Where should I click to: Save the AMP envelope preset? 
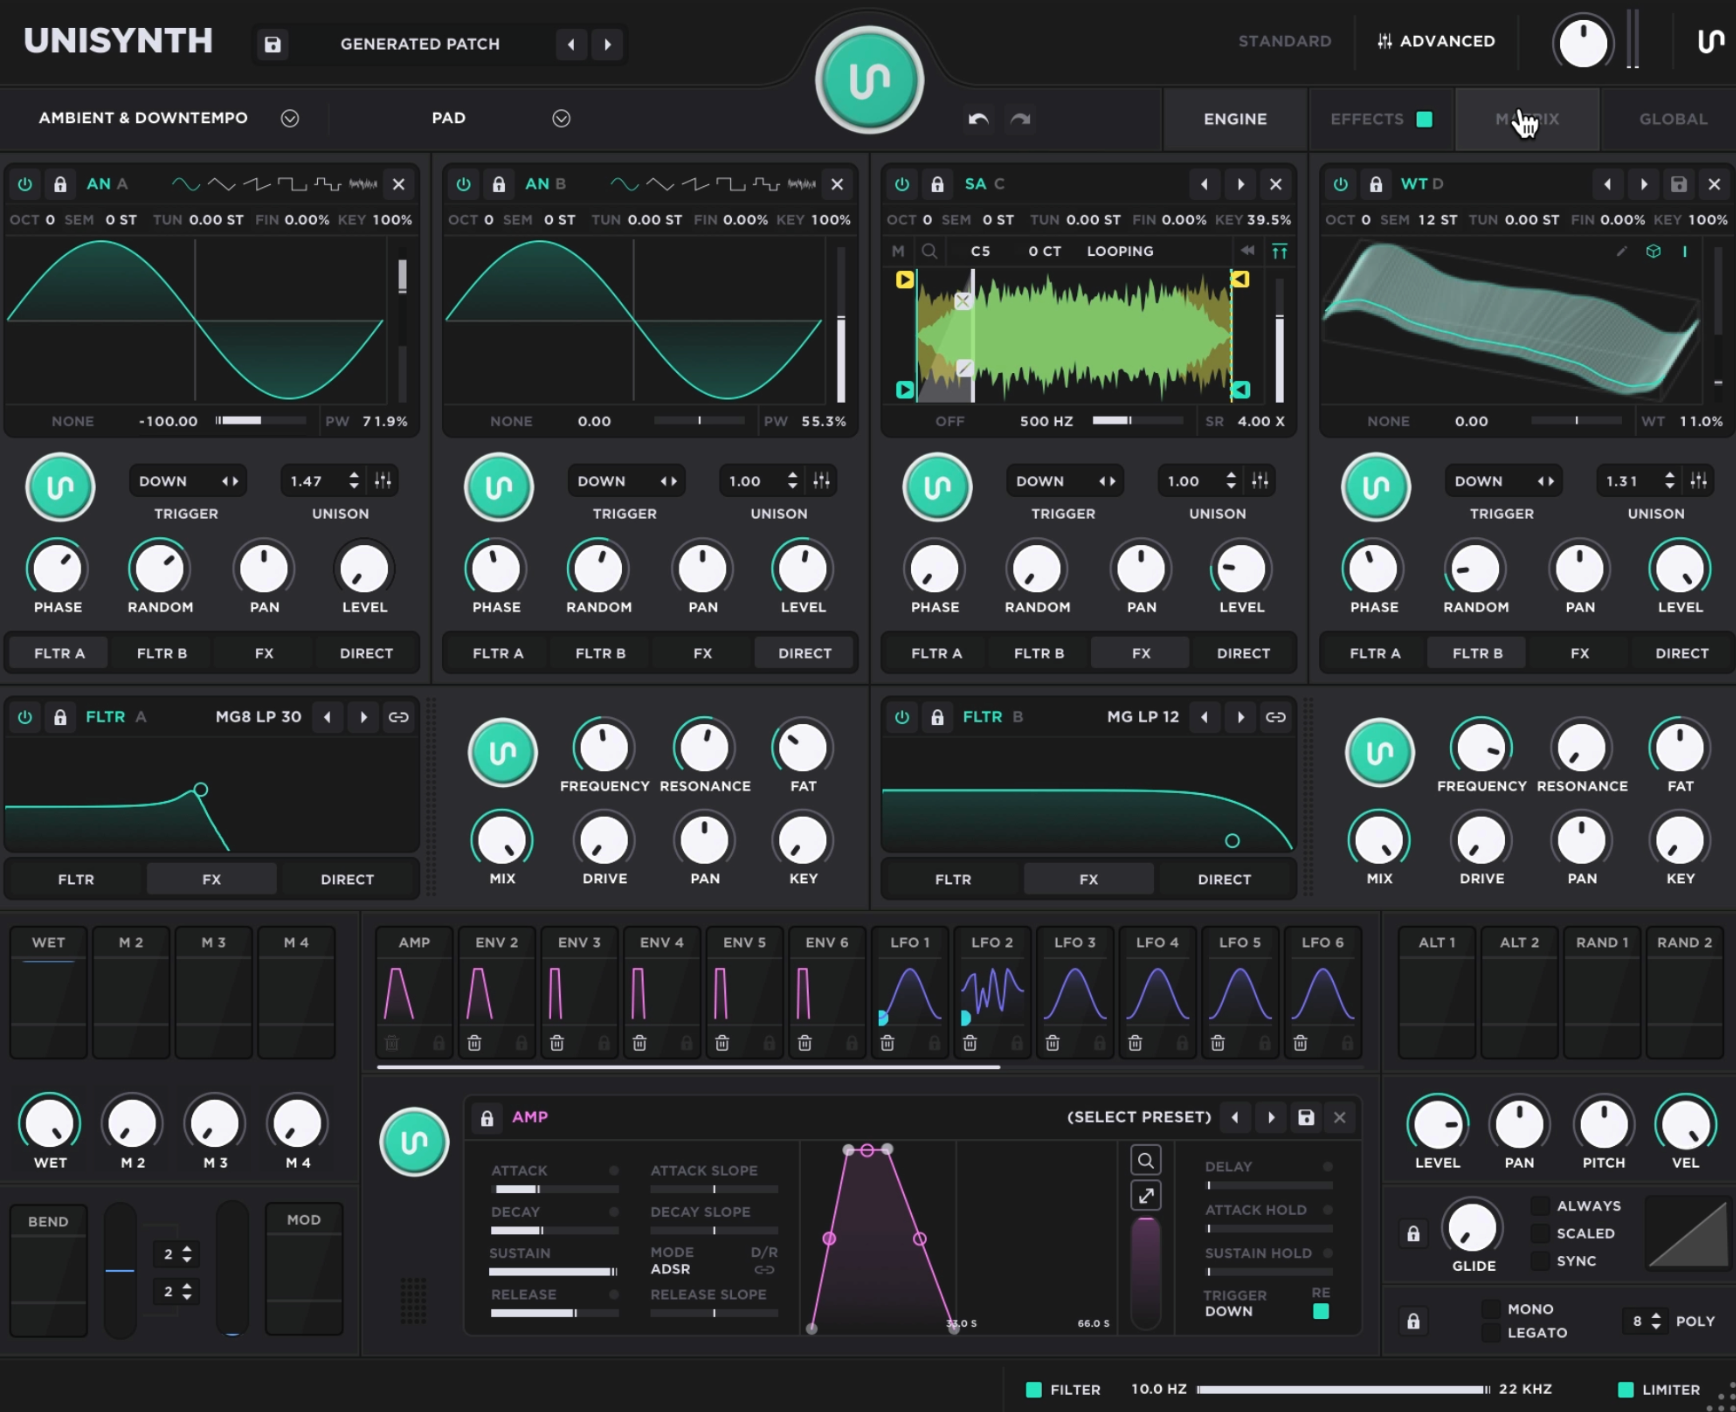pyautogui.click(x=1306, y=1117)
